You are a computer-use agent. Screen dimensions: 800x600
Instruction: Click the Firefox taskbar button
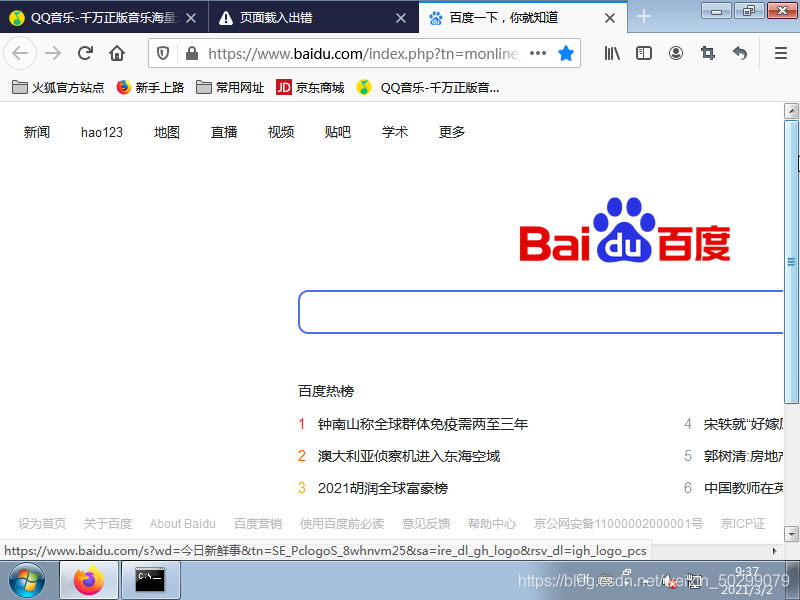(89, 580)
